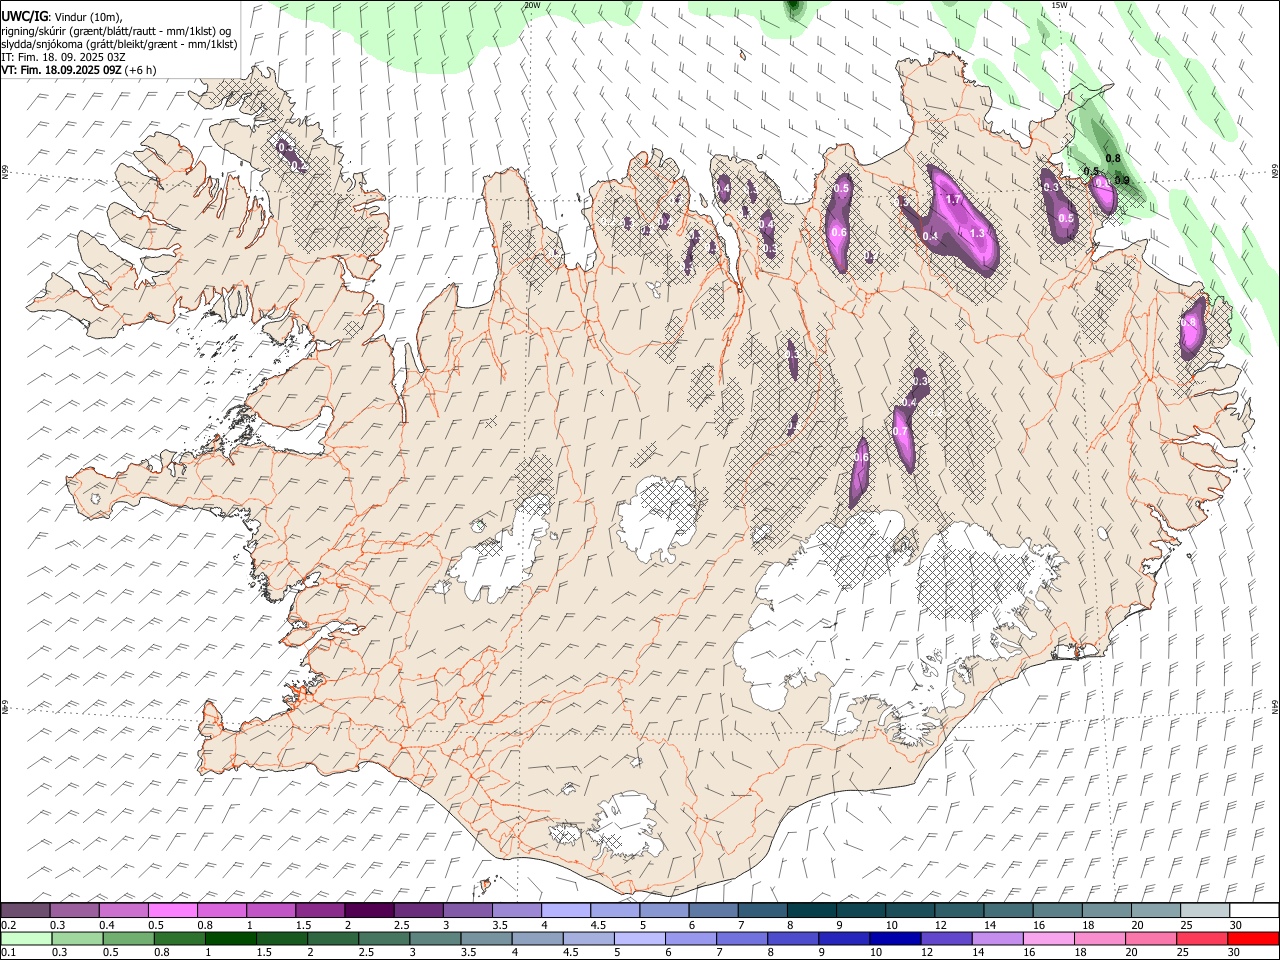This screenshot has width=1280, height=960.
Task: Pick the palest green first swatch in lower scale
Action: point(26,938)
